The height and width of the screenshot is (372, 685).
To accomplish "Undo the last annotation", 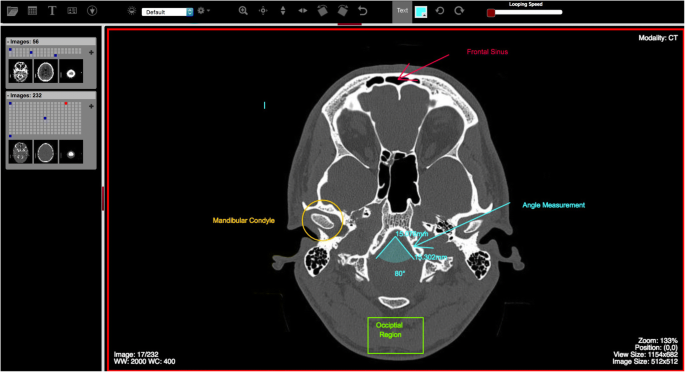I will point(440,11).
